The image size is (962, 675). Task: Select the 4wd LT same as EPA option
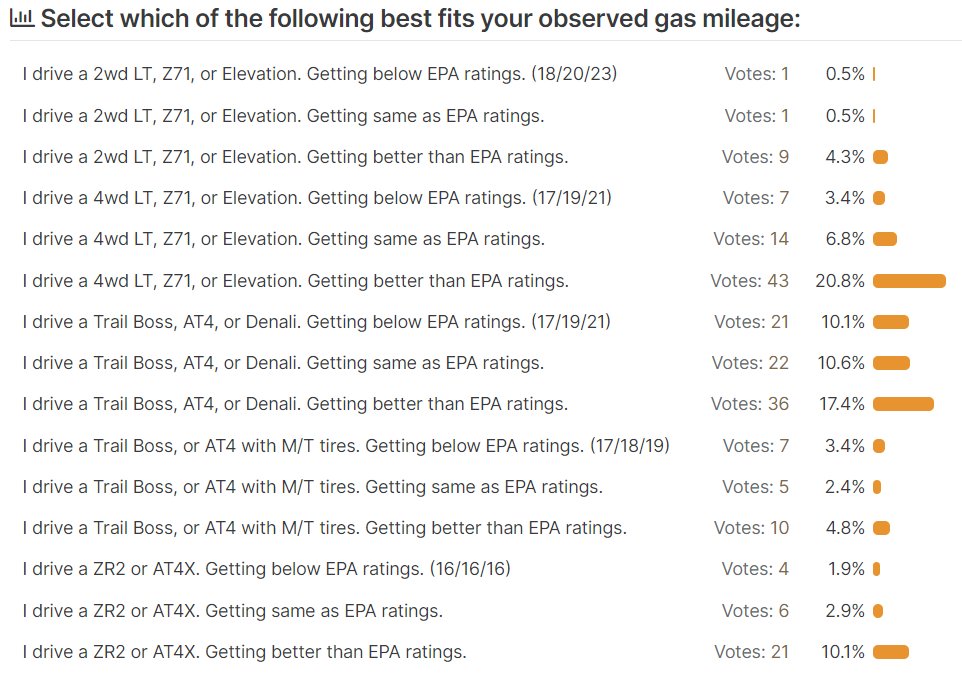(283, 239)
